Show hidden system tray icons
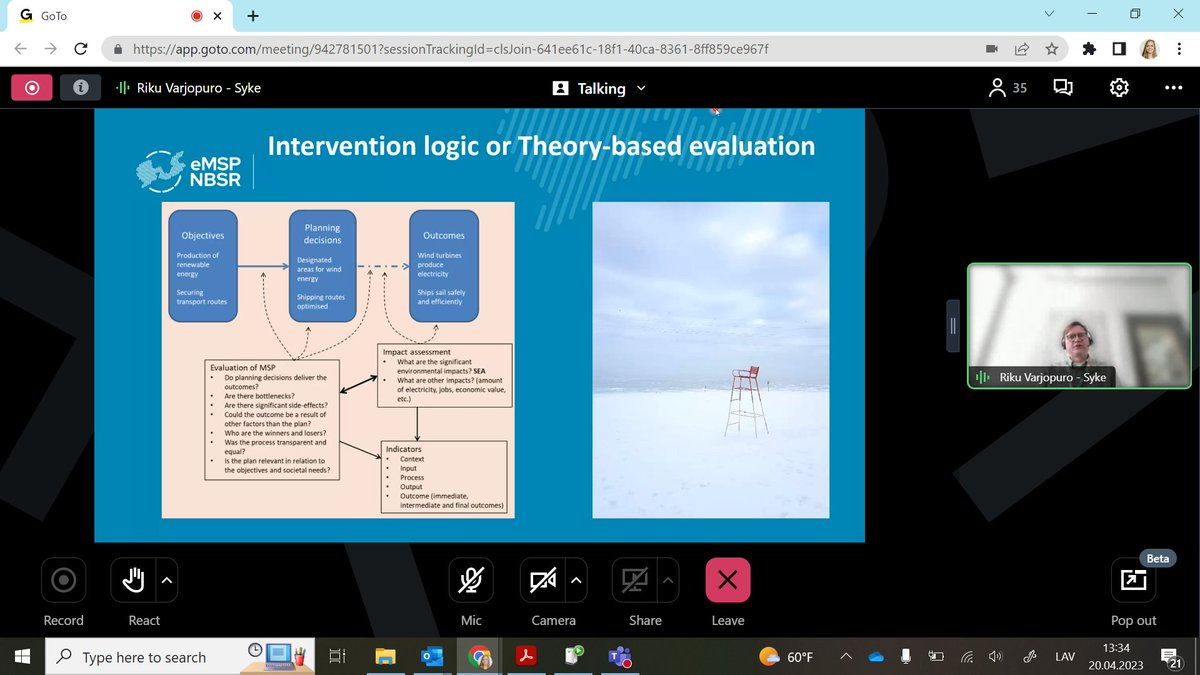The width and height of the screenshot is (1200, 675). click(846, 657)
